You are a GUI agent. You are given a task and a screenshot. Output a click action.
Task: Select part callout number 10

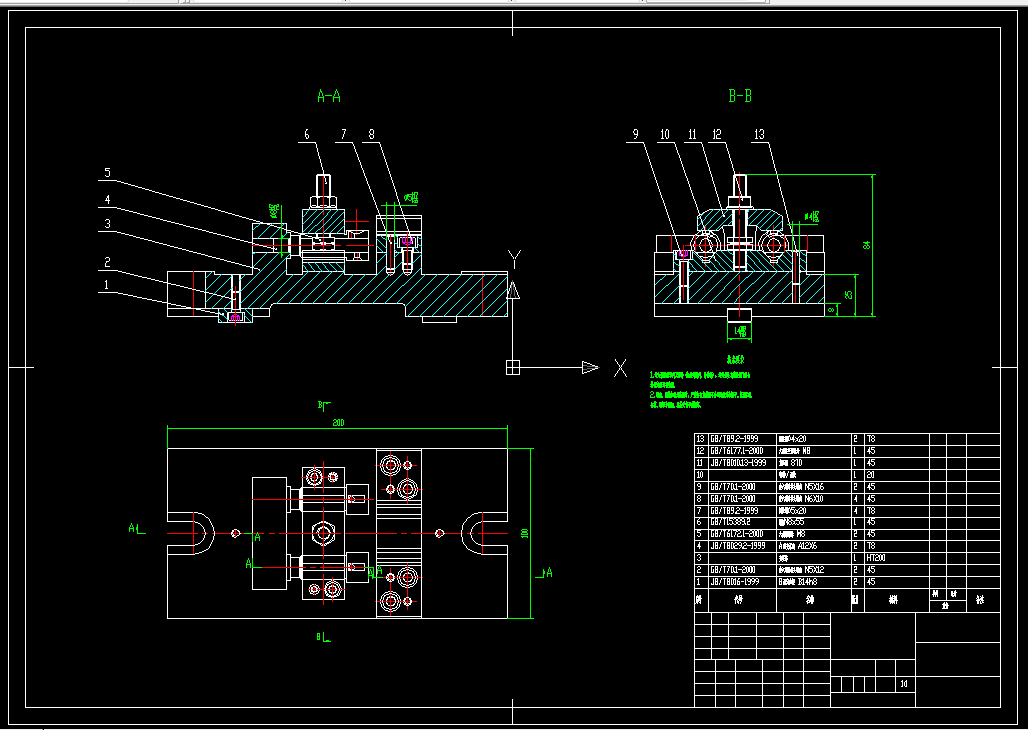point(665,134)
